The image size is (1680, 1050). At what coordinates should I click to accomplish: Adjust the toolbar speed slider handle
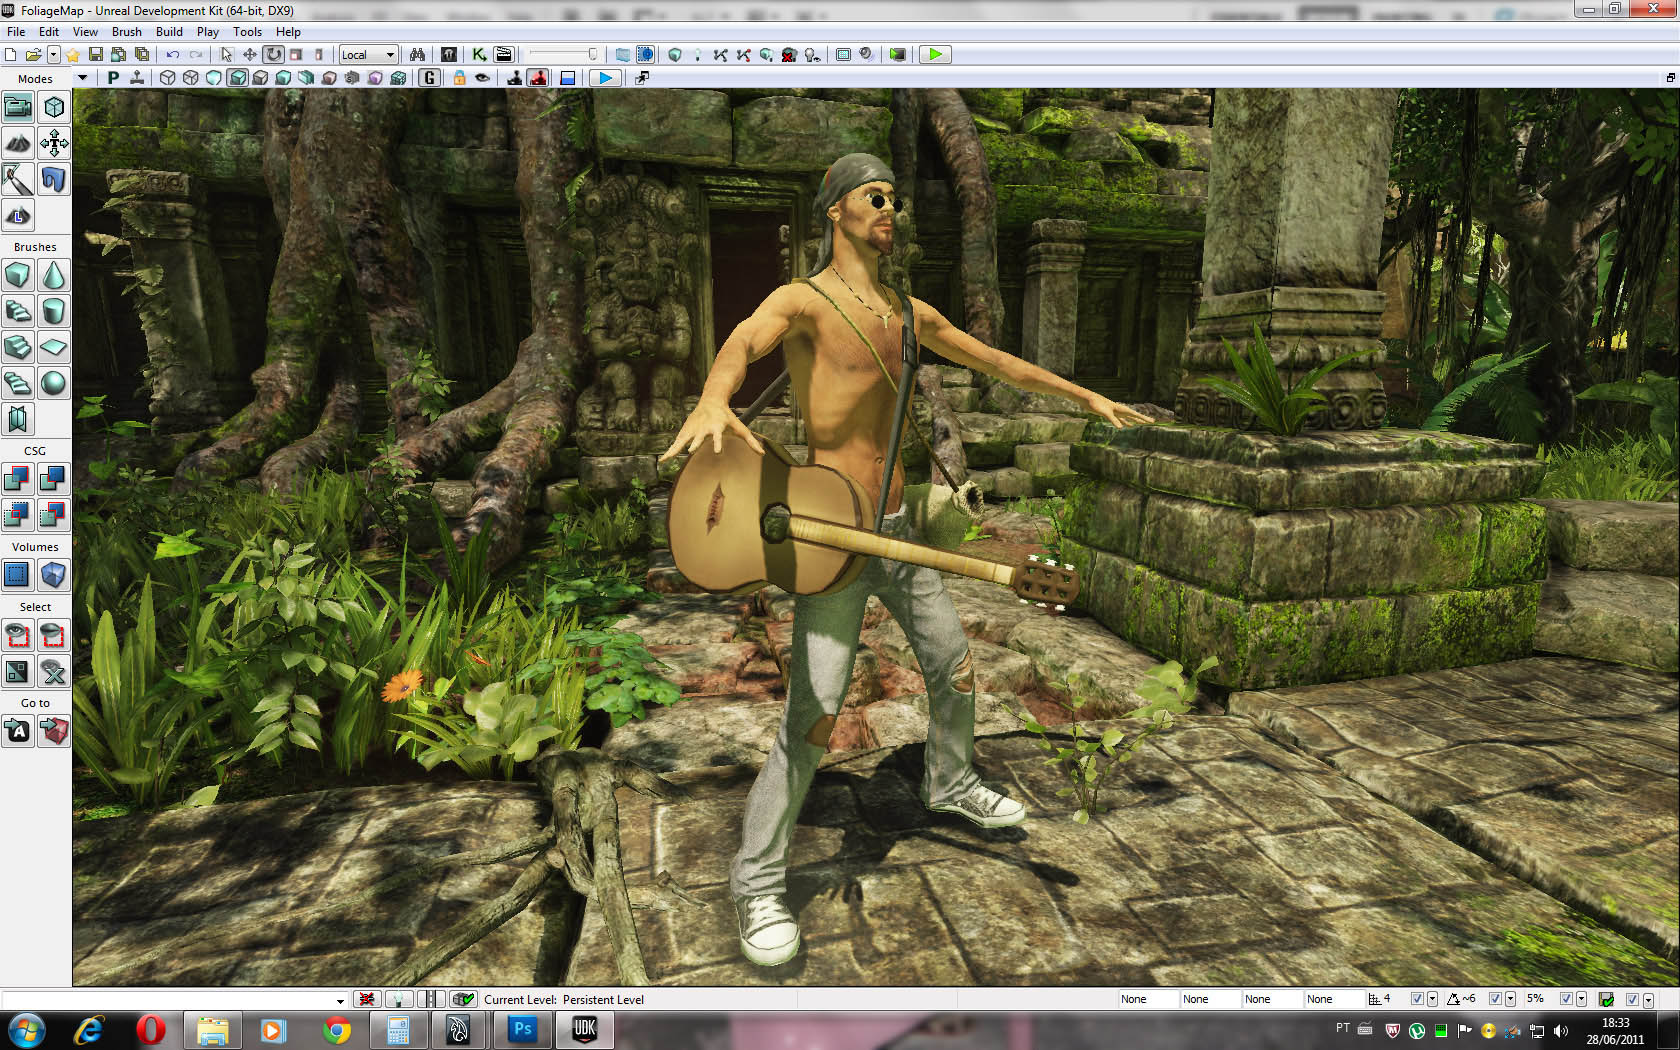(592, 55)
